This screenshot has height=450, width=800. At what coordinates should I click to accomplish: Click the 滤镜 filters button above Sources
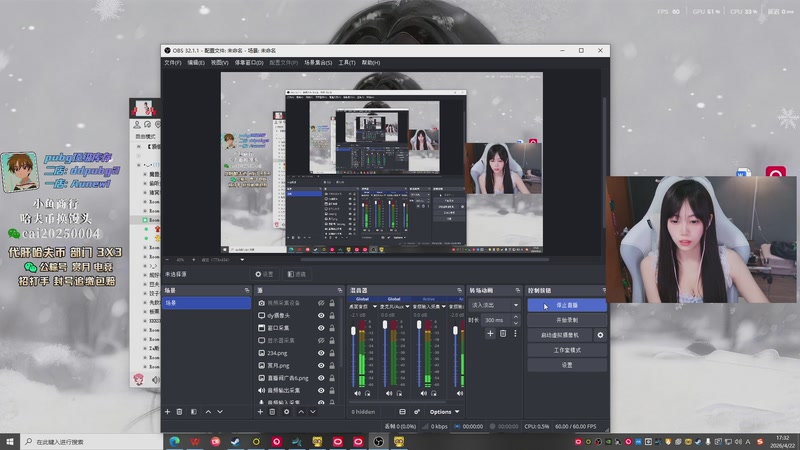(x=297, y=274)
